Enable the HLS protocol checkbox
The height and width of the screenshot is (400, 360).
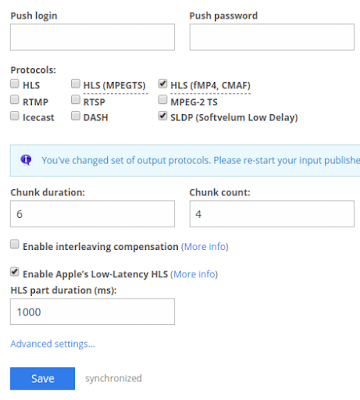coord(15,84)
